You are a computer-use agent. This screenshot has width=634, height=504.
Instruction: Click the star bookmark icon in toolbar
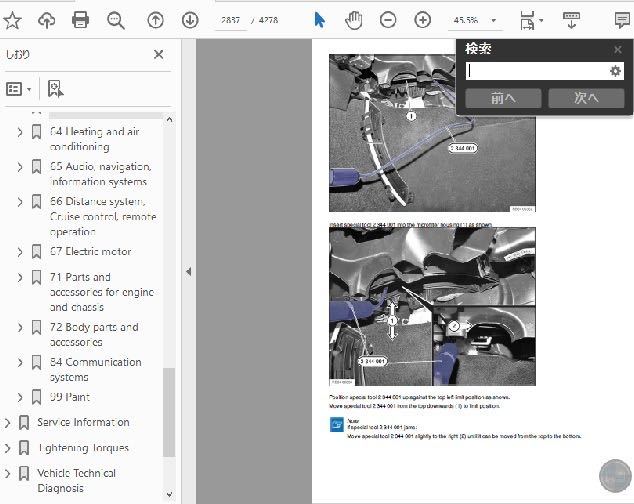click(x=12, y=20)
